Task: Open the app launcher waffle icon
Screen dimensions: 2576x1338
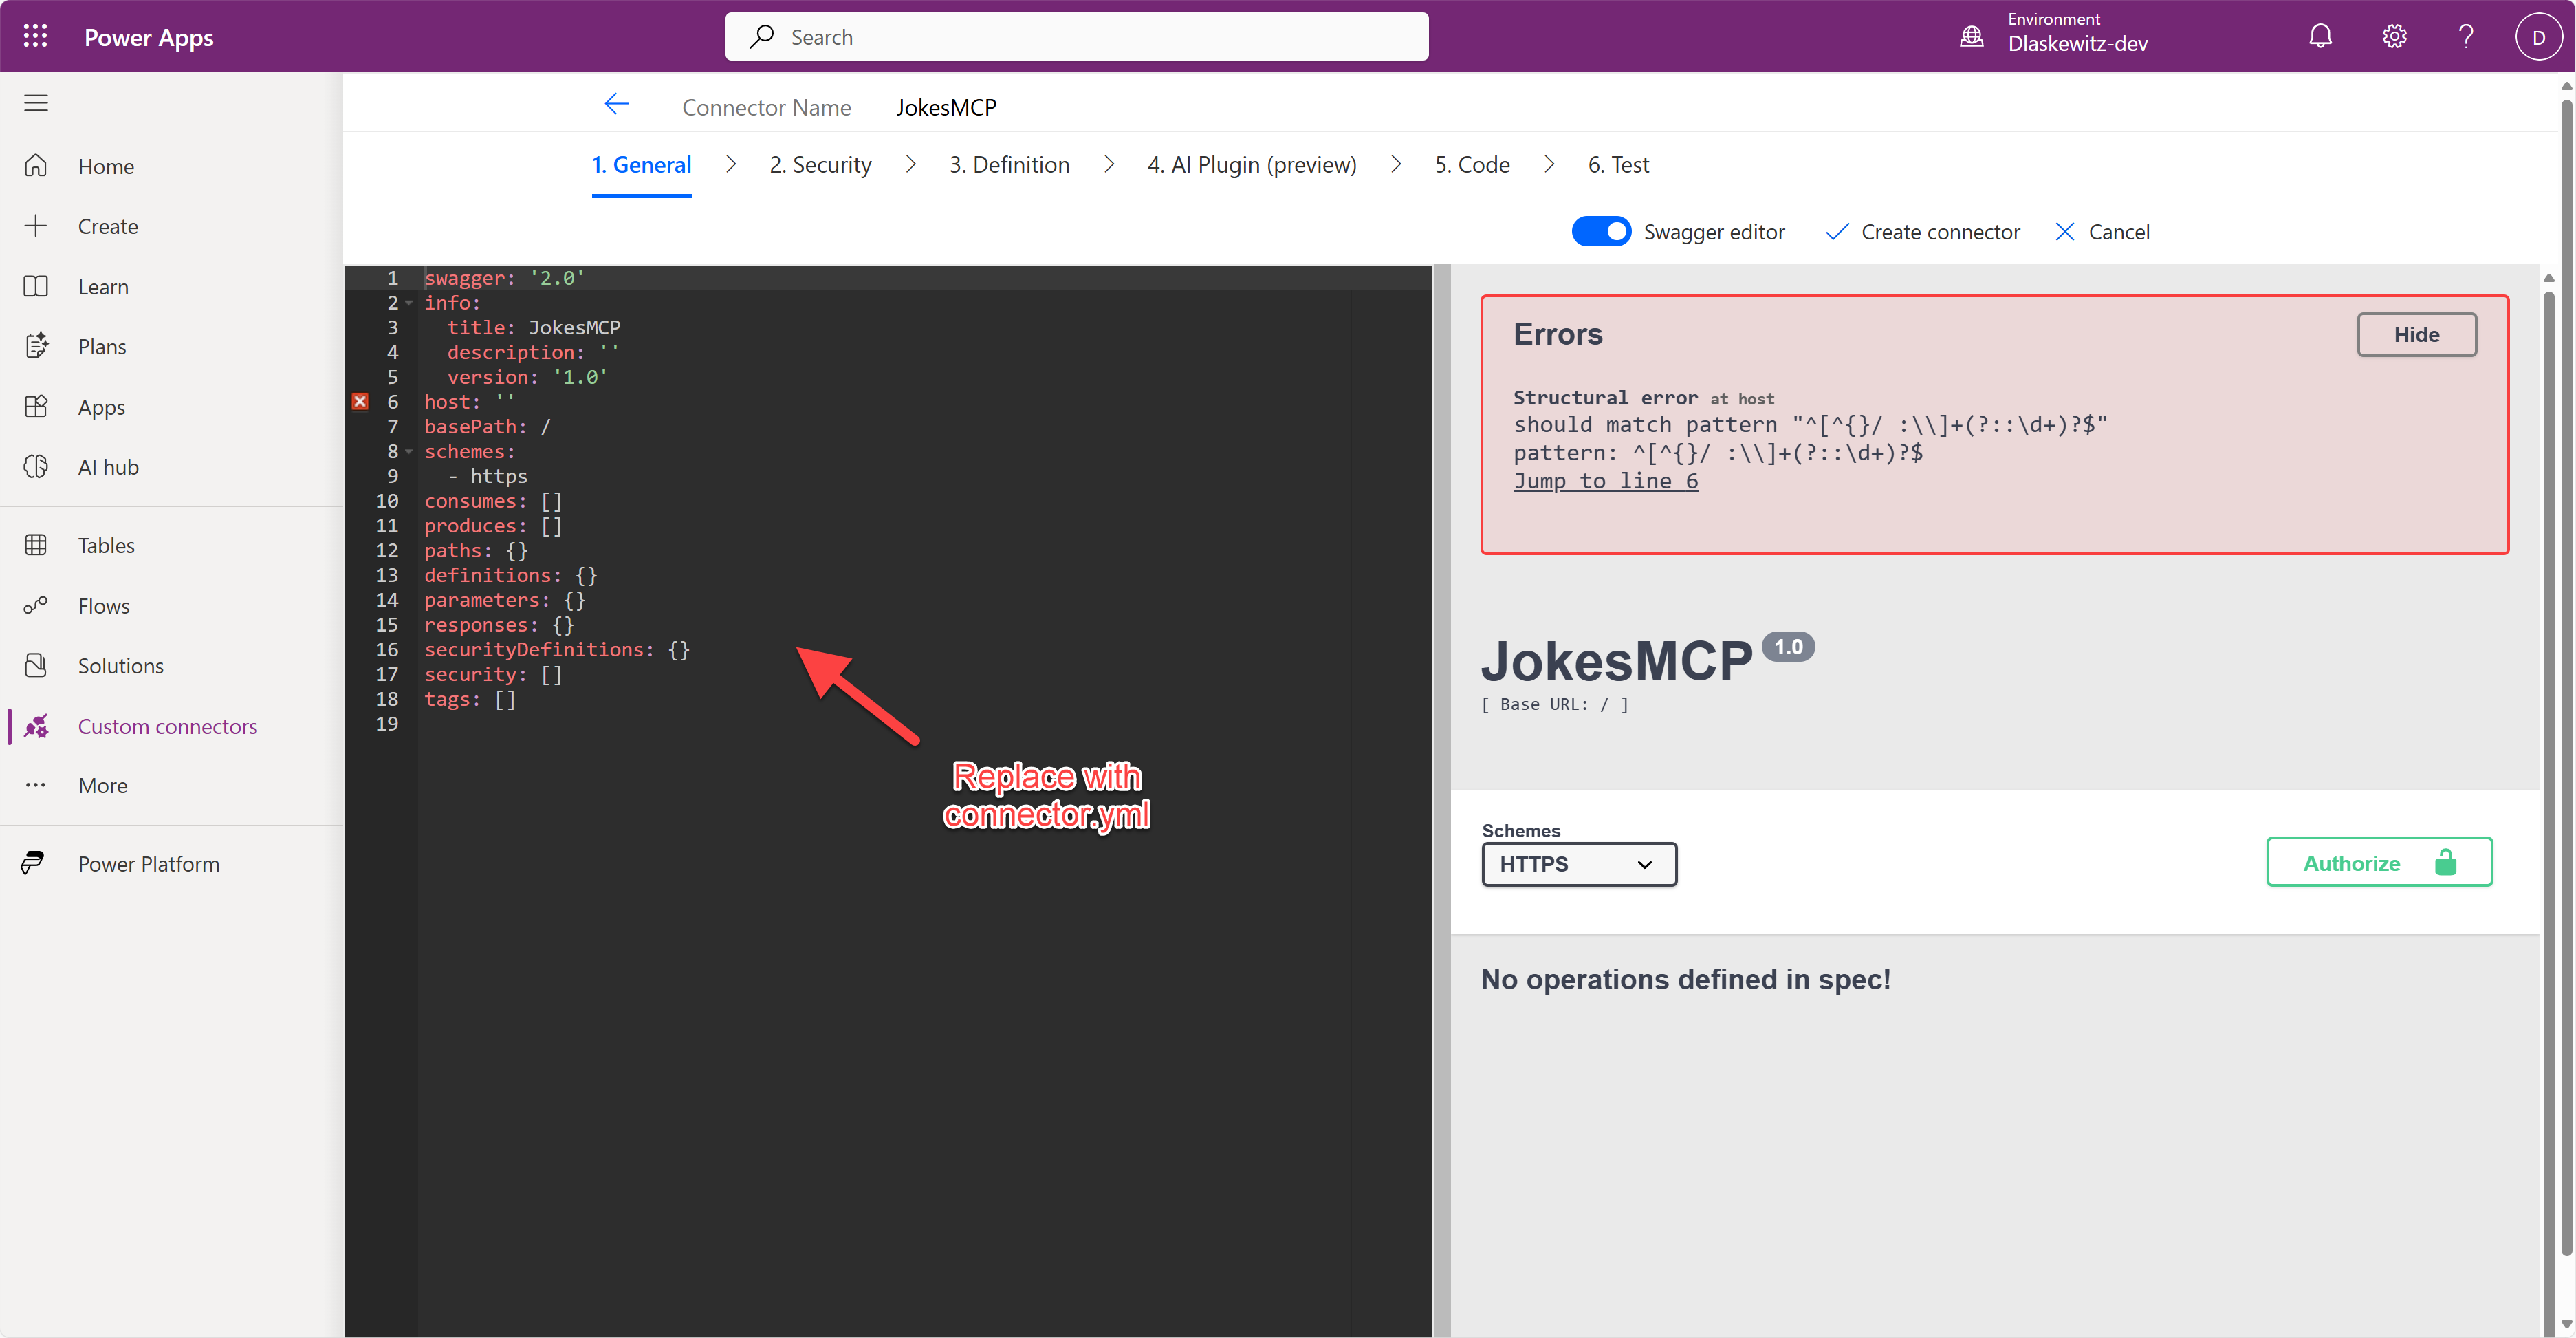Action: (35, 37)
